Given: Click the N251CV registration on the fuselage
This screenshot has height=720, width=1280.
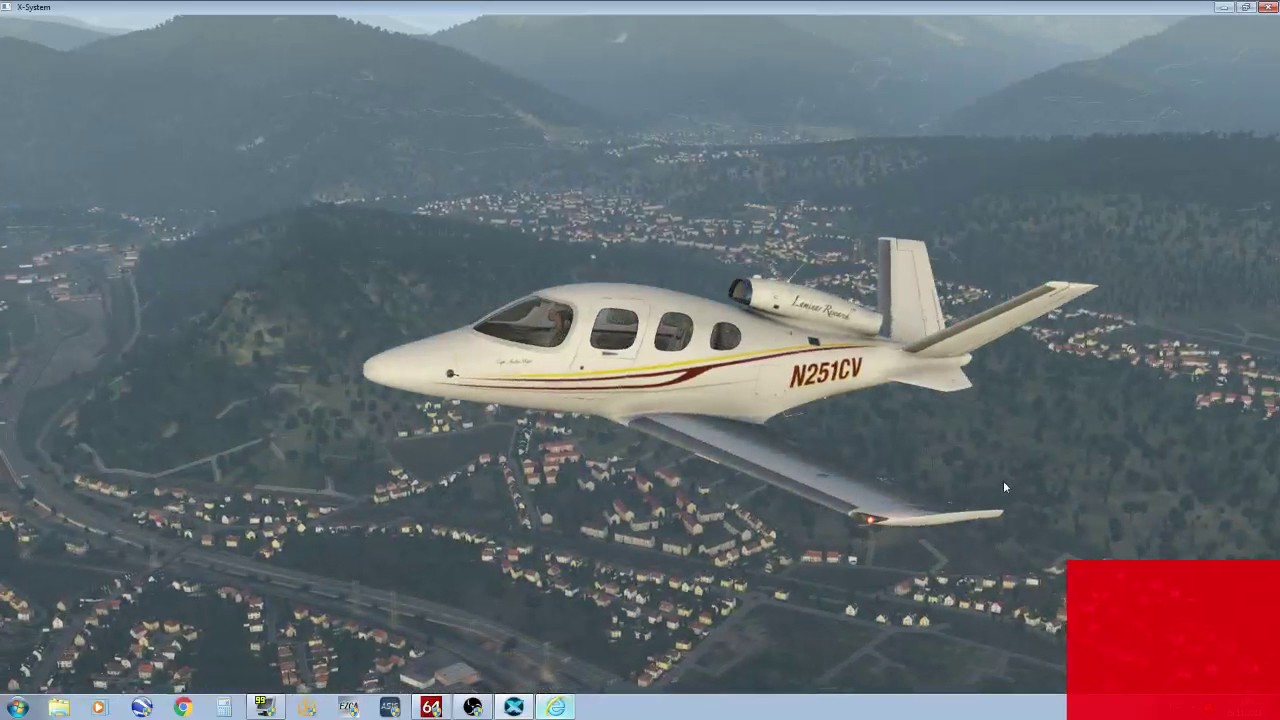Looking at the screenshot, I should tap(826, 372).
